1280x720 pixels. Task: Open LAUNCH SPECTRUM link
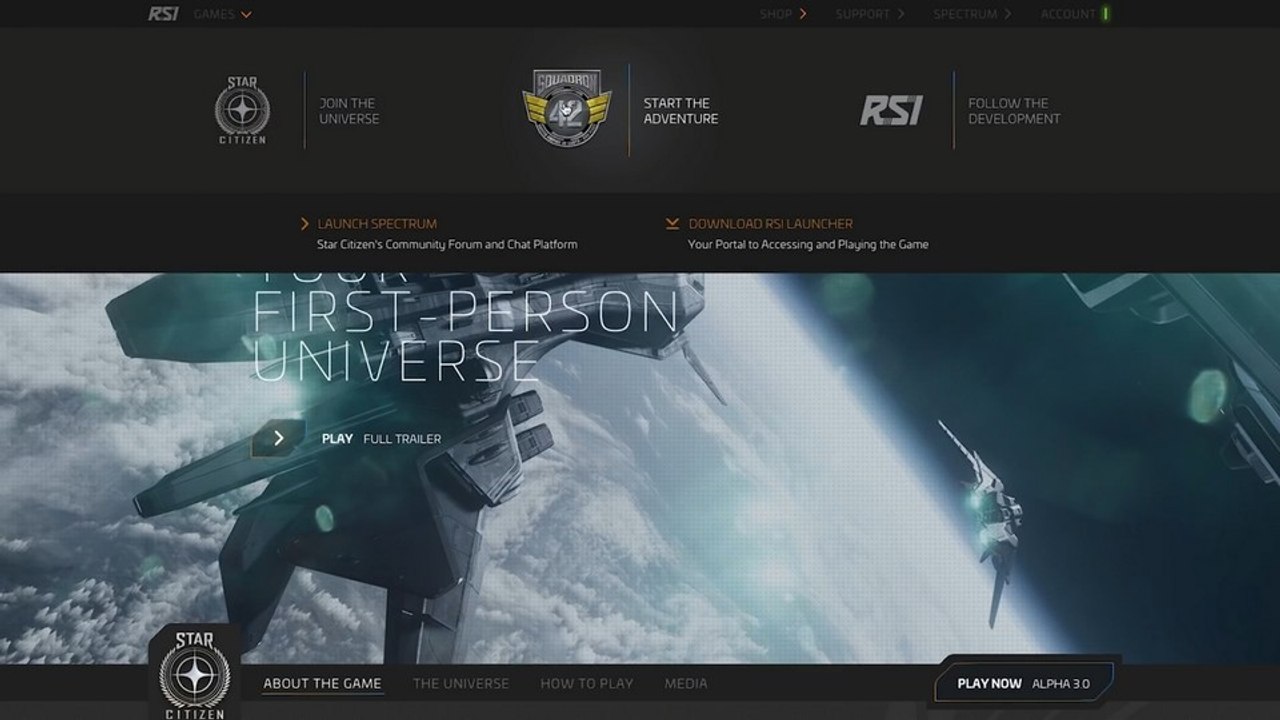[377, 224]
